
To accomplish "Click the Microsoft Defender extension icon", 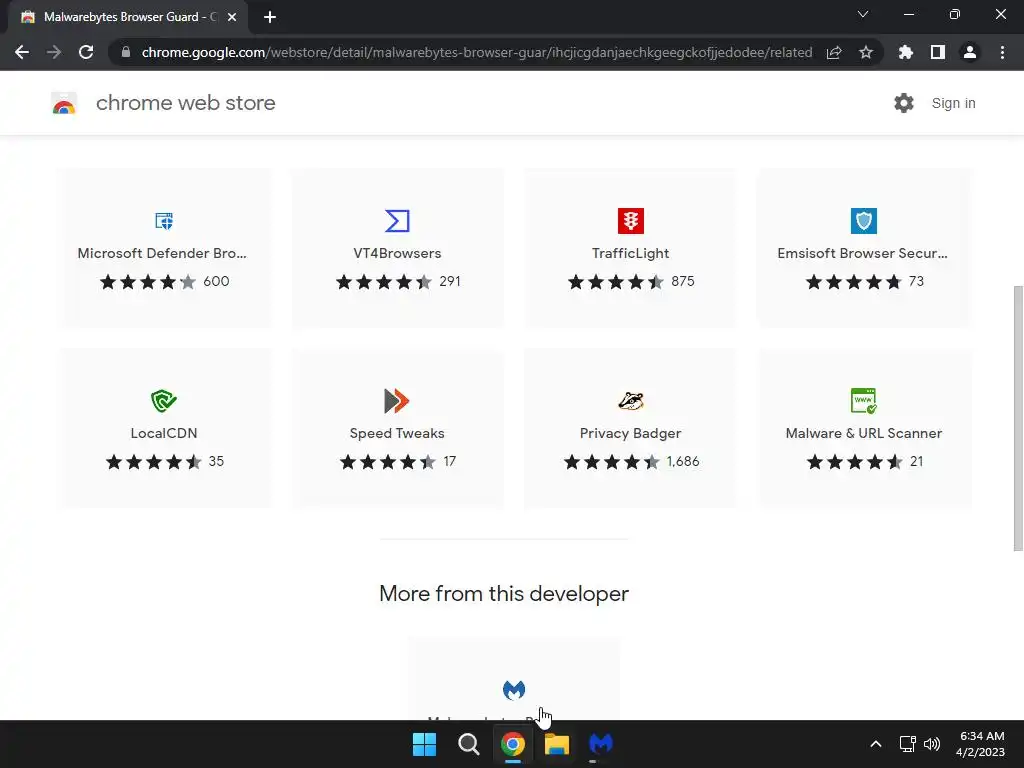I will pyautogui.click(x=163, y=221).
